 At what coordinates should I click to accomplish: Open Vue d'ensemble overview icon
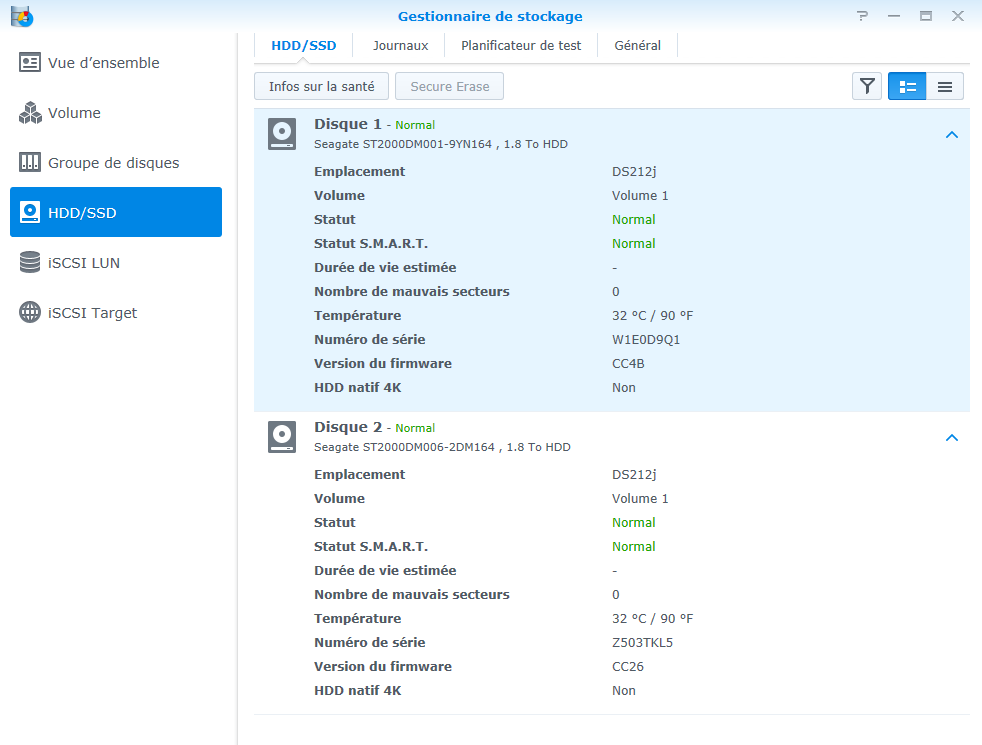click(x=30, y=63)
